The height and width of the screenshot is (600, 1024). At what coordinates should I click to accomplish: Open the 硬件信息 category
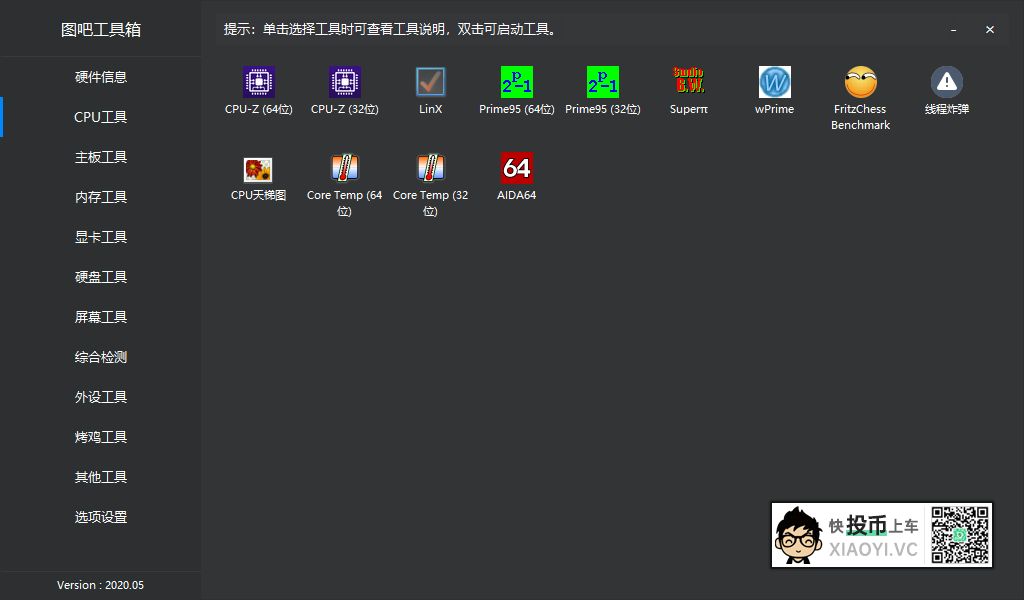tap(101, 77)
